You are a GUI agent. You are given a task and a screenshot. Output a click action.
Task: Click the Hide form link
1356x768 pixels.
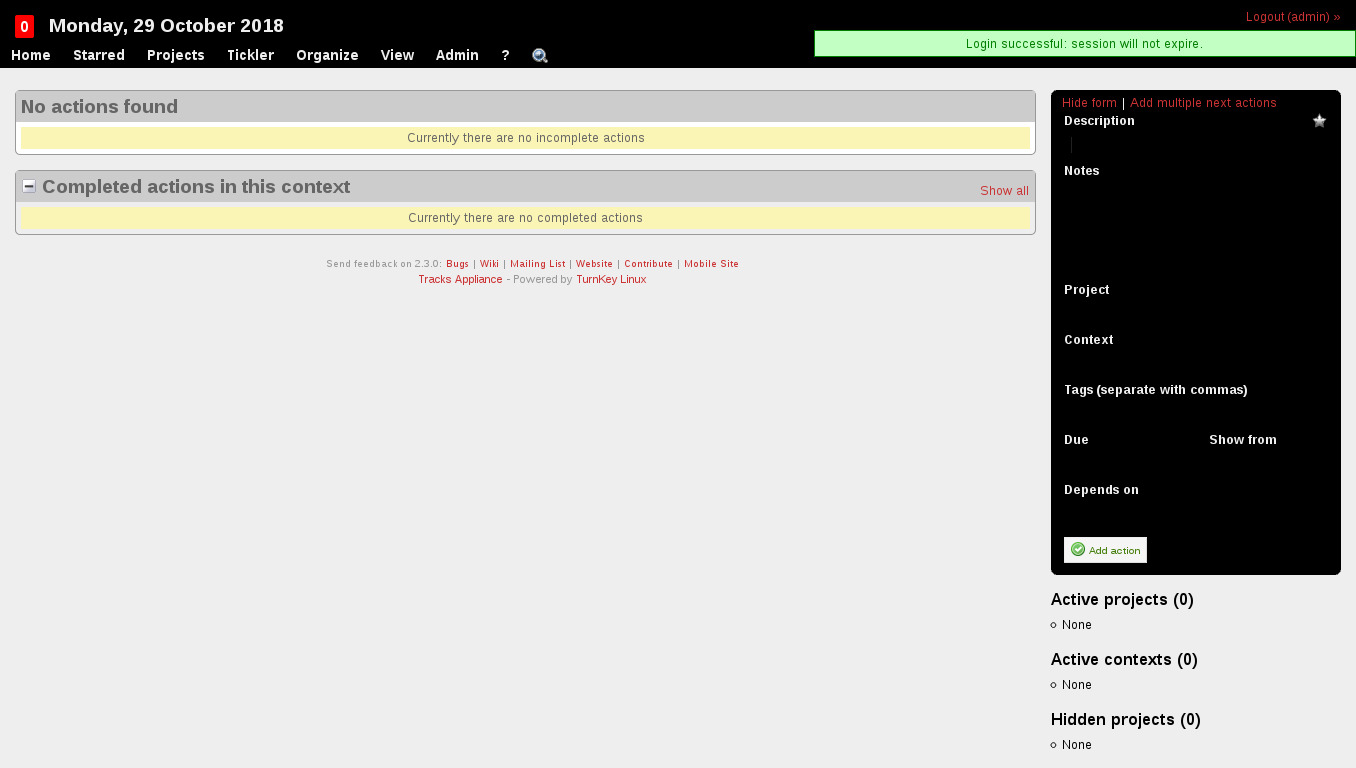point(1089,103)
